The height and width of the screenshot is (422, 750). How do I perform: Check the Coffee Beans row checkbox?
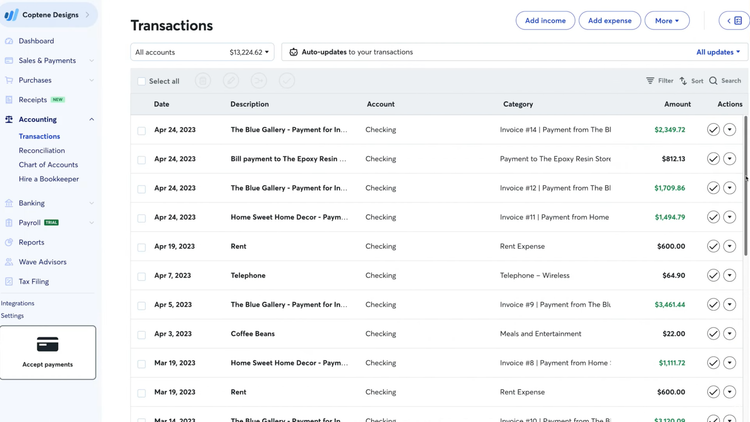point(142,335)
